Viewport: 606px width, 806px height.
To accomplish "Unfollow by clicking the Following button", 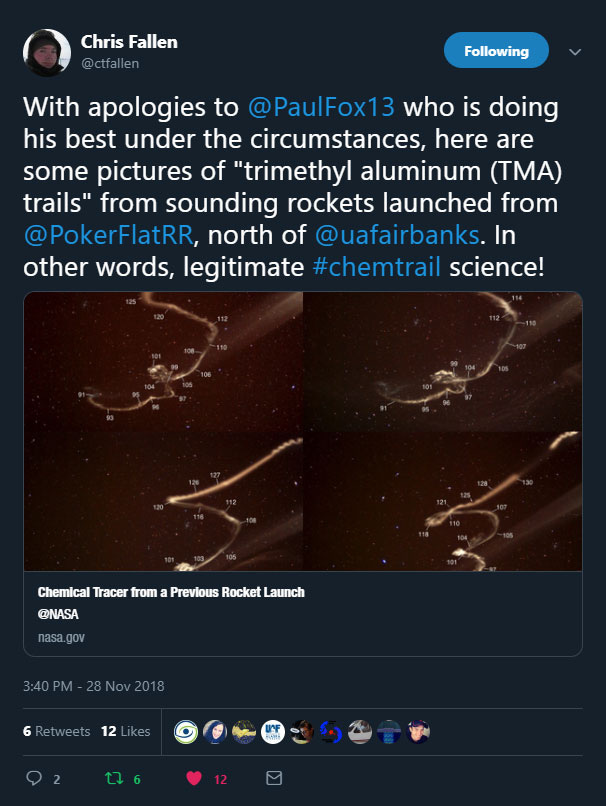I will pyautogui.click(x=496, y=50).
